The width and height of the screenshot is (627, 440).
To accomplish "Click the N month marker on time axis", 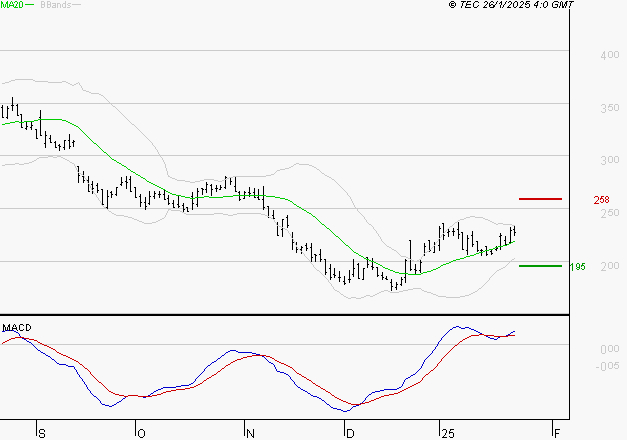I will pyautogui.click(x=250, y=434).
